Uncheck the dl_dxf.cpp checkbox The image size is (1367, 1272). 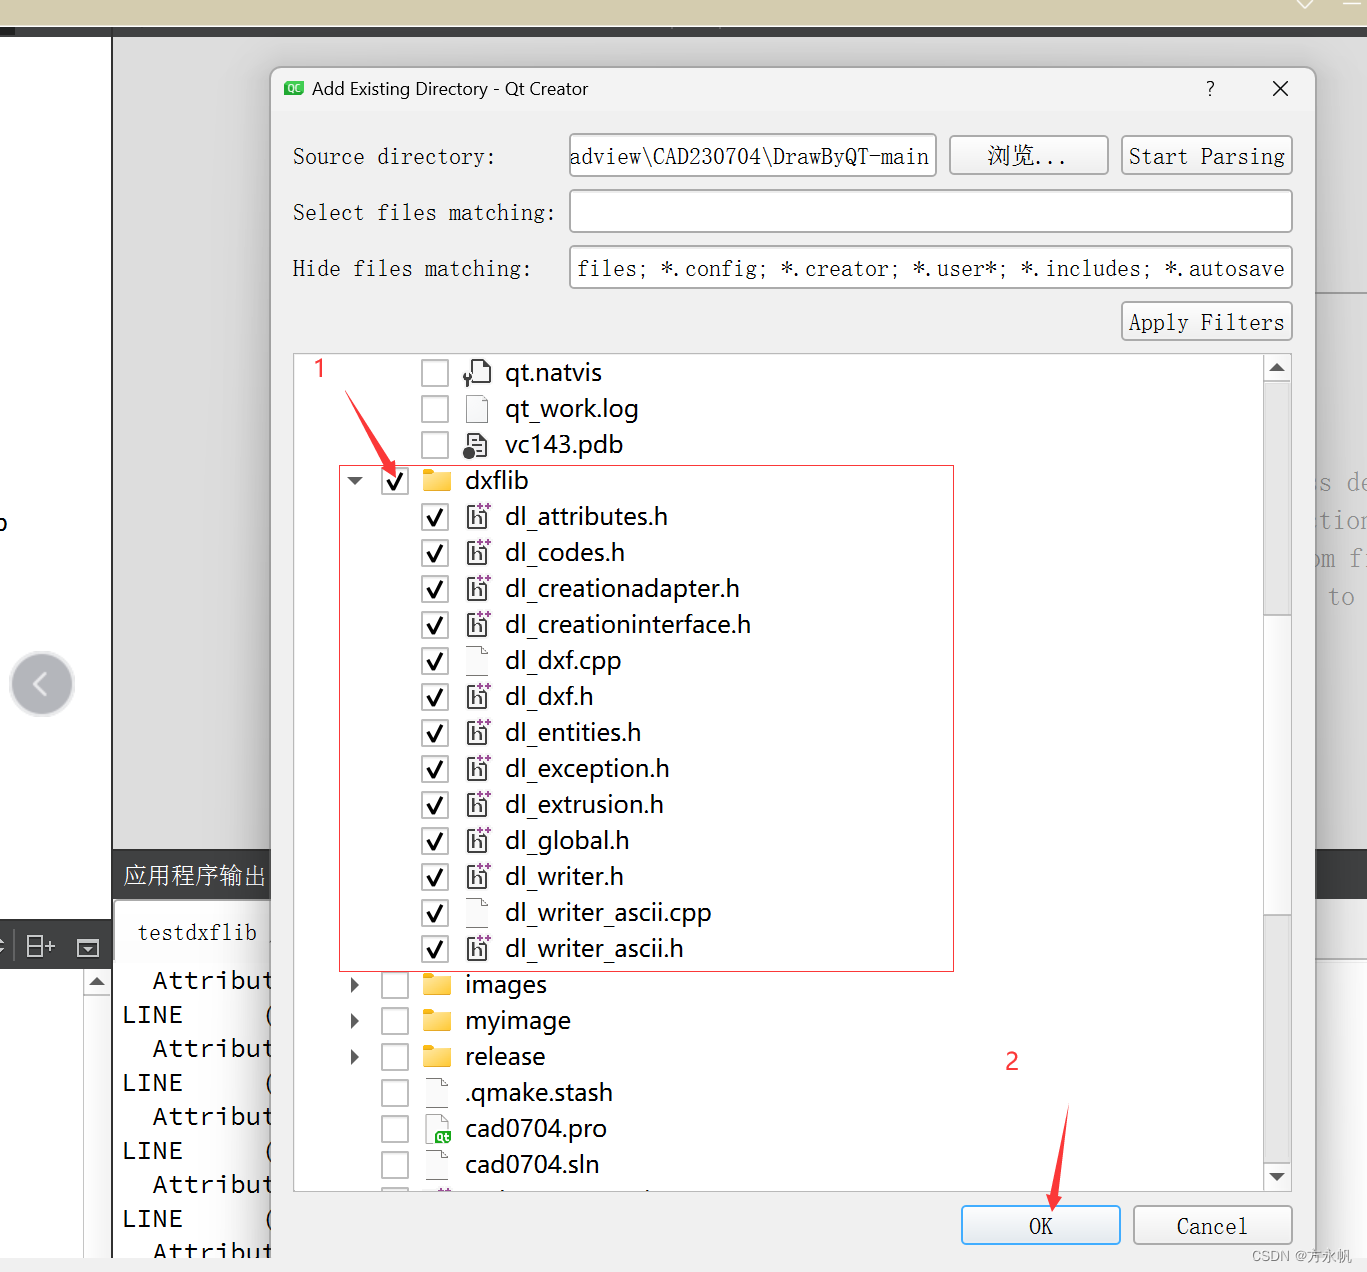(435, 661)
